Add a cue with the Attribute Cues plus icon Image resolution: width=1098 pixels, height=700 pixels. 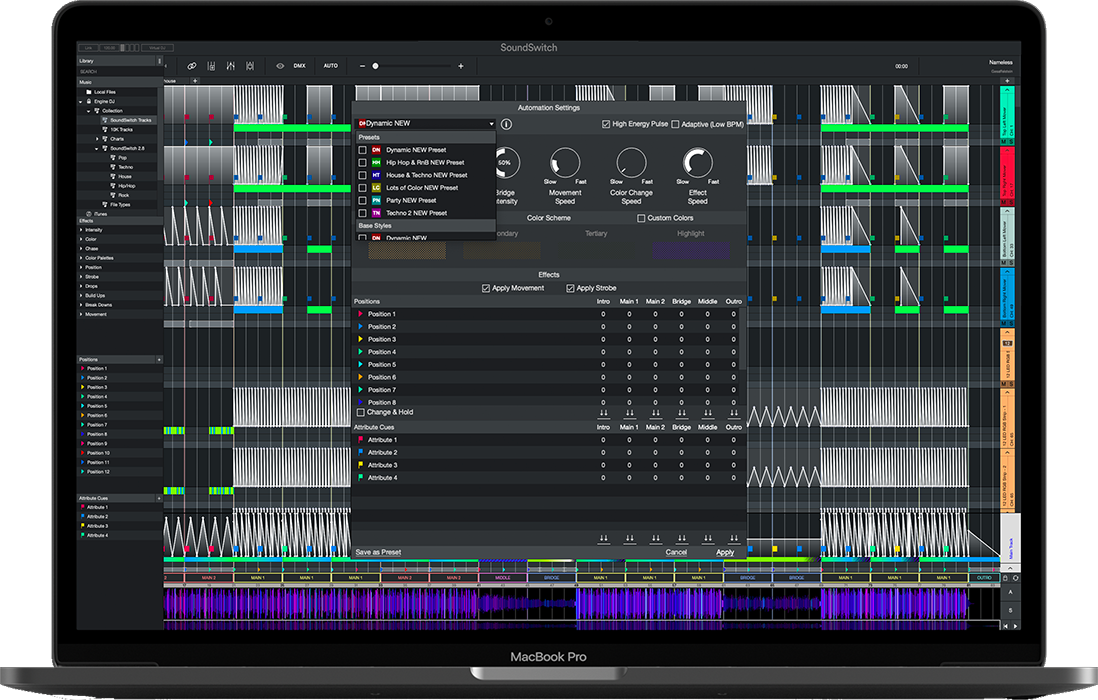point(159,498)
